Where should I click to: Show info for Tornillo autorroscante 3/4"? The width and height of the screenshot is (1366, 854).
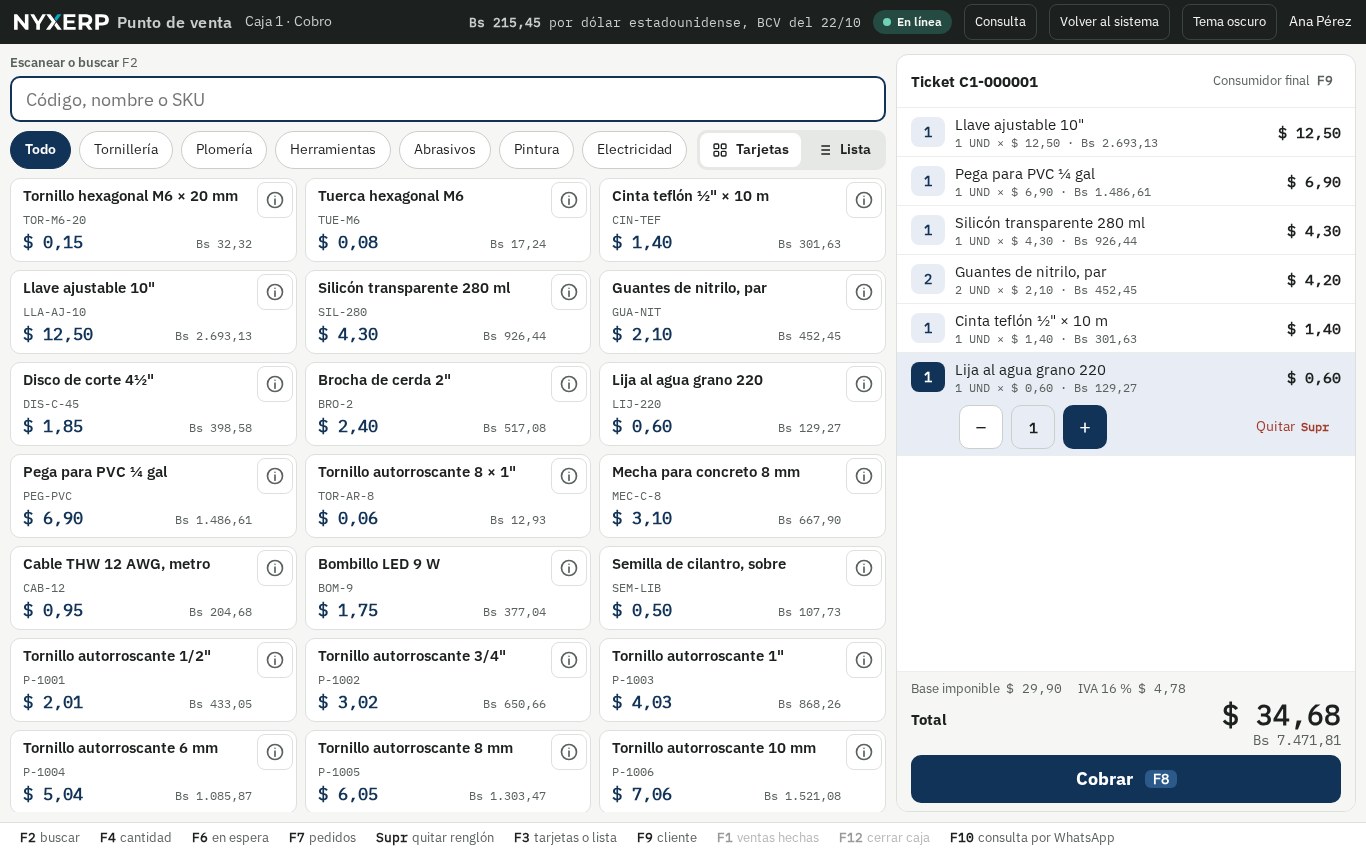point(569,660)
